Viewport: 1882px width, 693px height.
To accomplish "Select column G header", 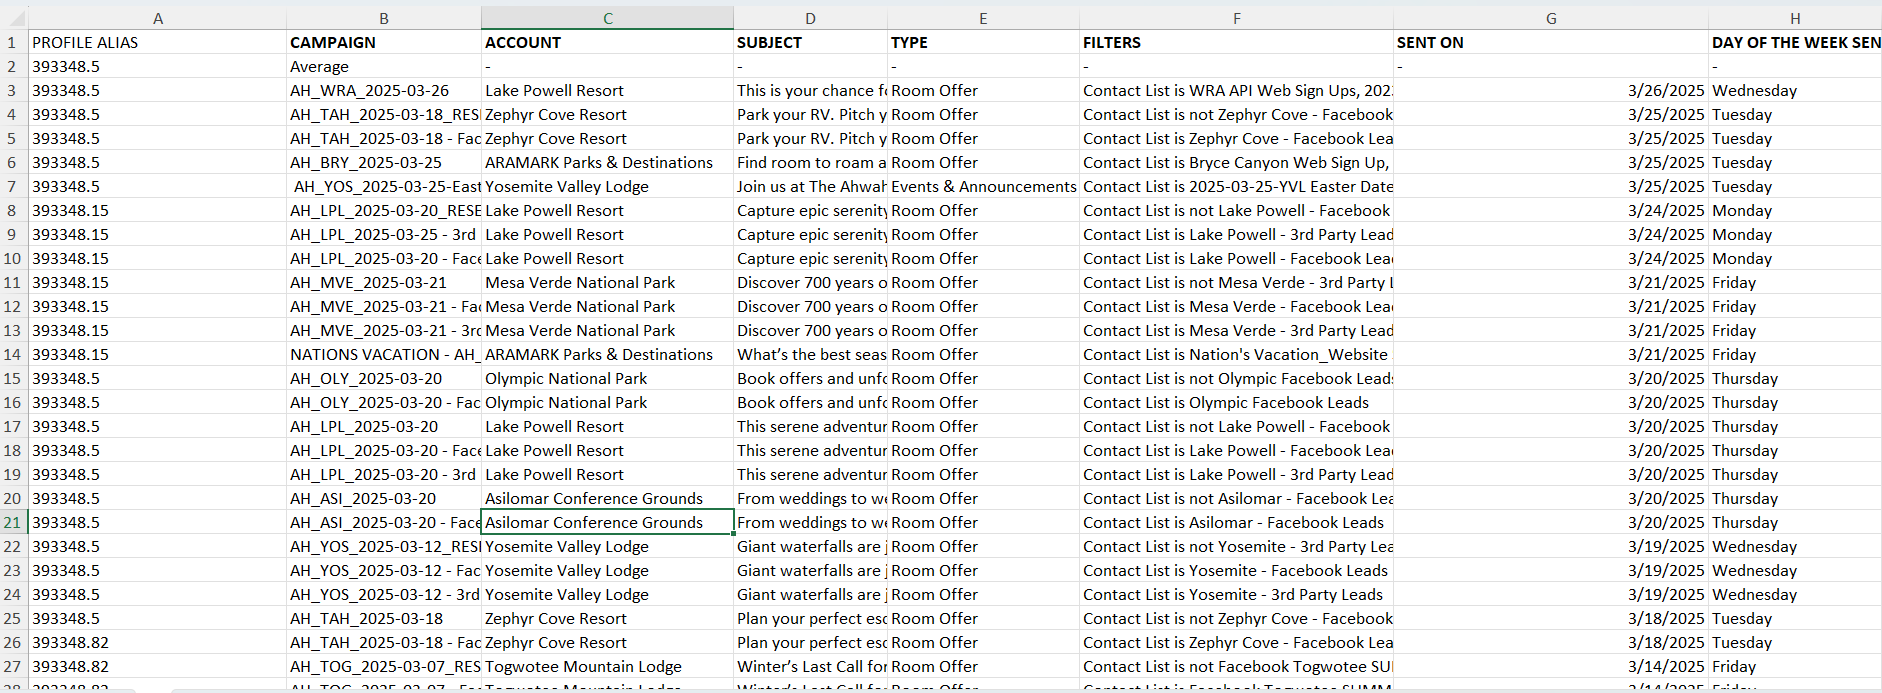I will coord(1551,18).
